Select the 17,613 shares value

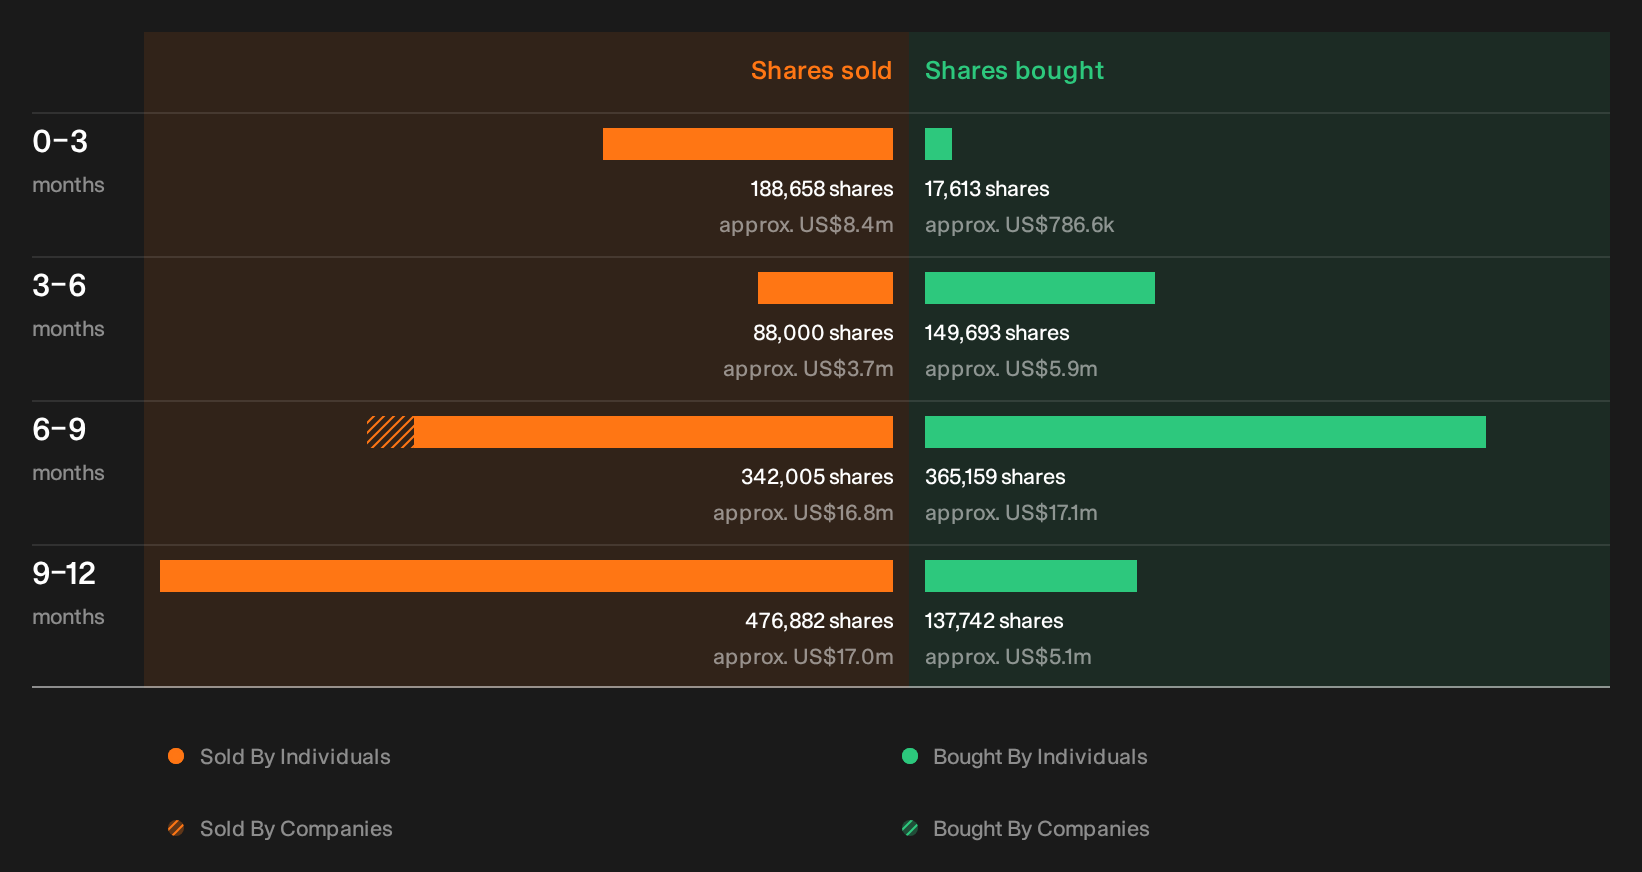pyautogui.click(x=987, y=189)
